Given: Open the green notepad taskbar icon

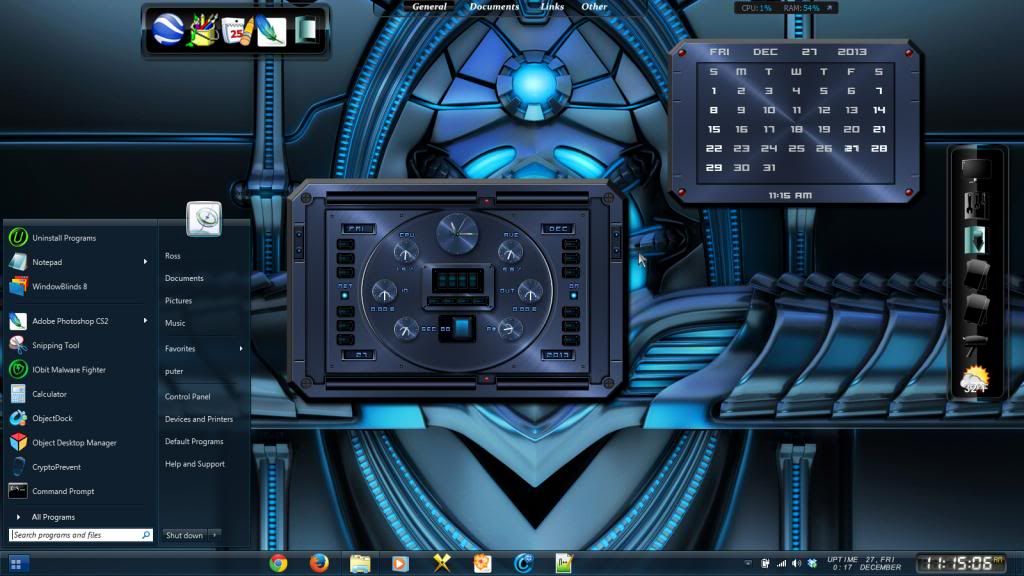Looking at the screenshot, I should point(564,563).
